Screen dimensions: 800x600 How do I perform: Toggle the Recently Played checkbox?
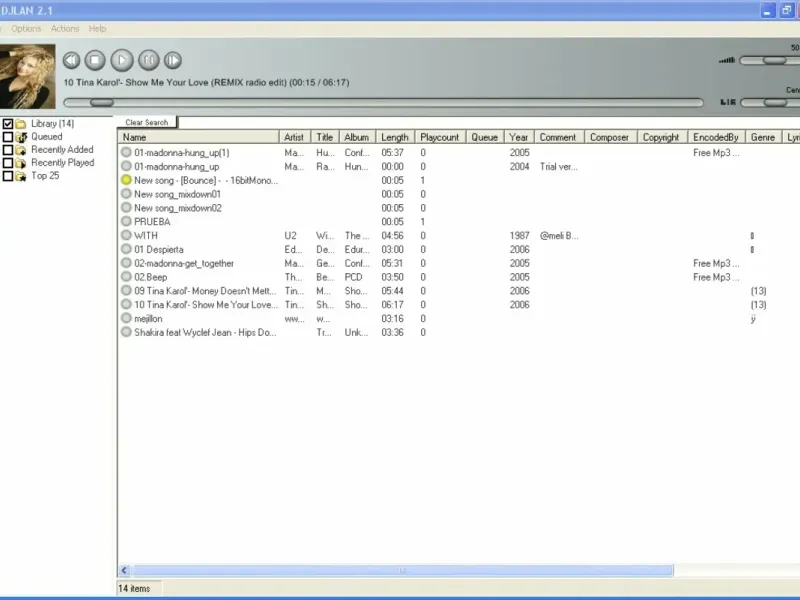click(x=8, y=163)
